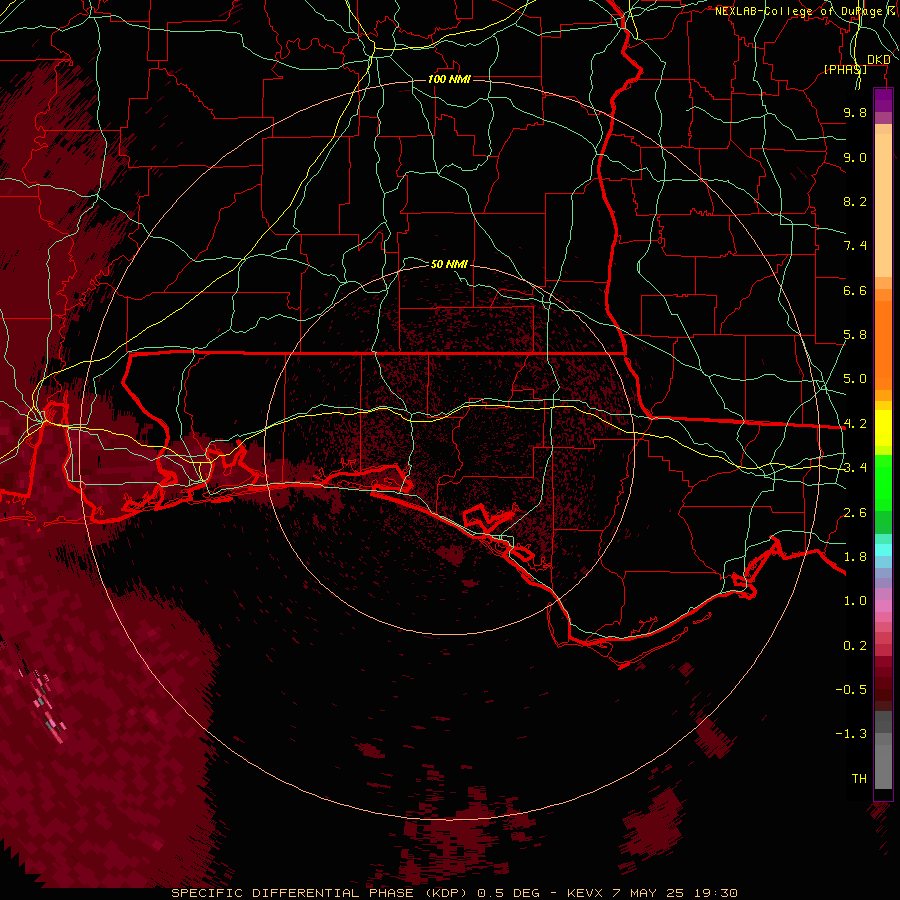This screenshot has height=900, width=900.
Task: Click the 4.2 value on the scale
Action: (x=855, y=424)
